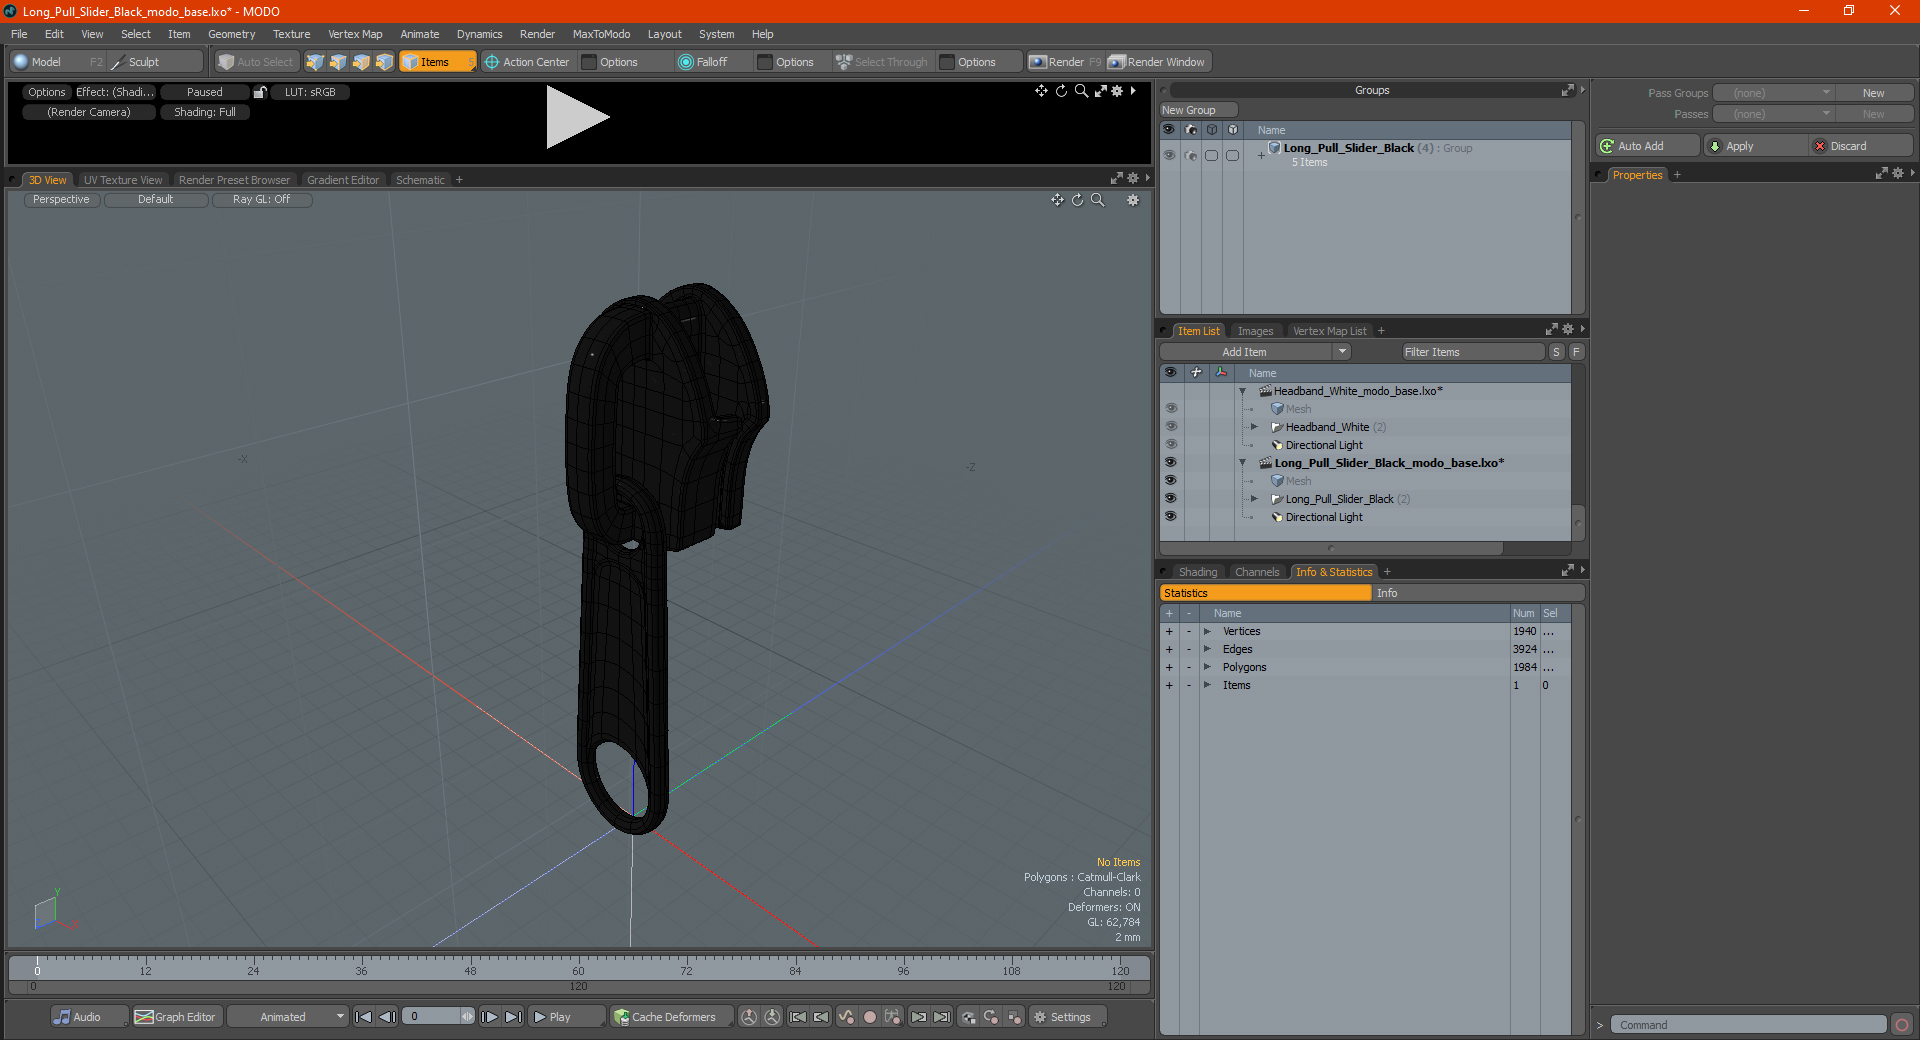Screen dimensions: 1920x1040
Task: Open preview panel gear settings
Action: [x=1117, y=91]
